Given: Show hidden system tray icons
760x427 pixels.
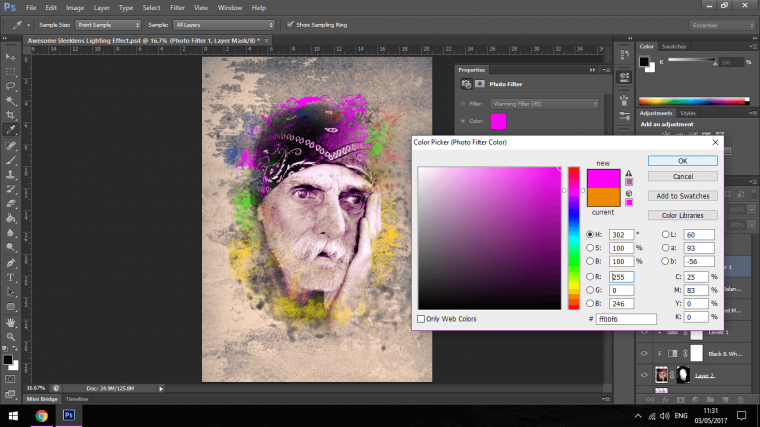Looking at the screenshot, I should click(x=638, y=416).
